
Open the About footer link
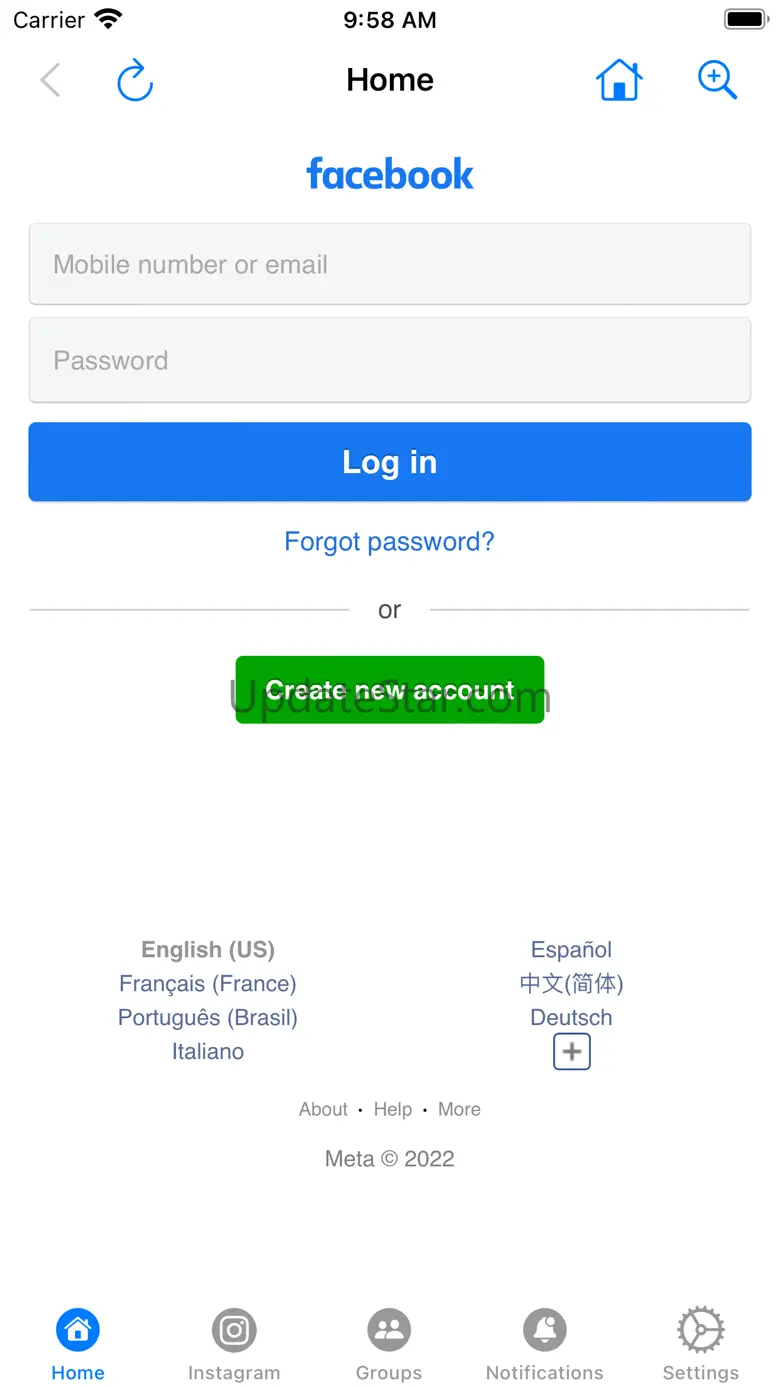[x=323, y=1110]
